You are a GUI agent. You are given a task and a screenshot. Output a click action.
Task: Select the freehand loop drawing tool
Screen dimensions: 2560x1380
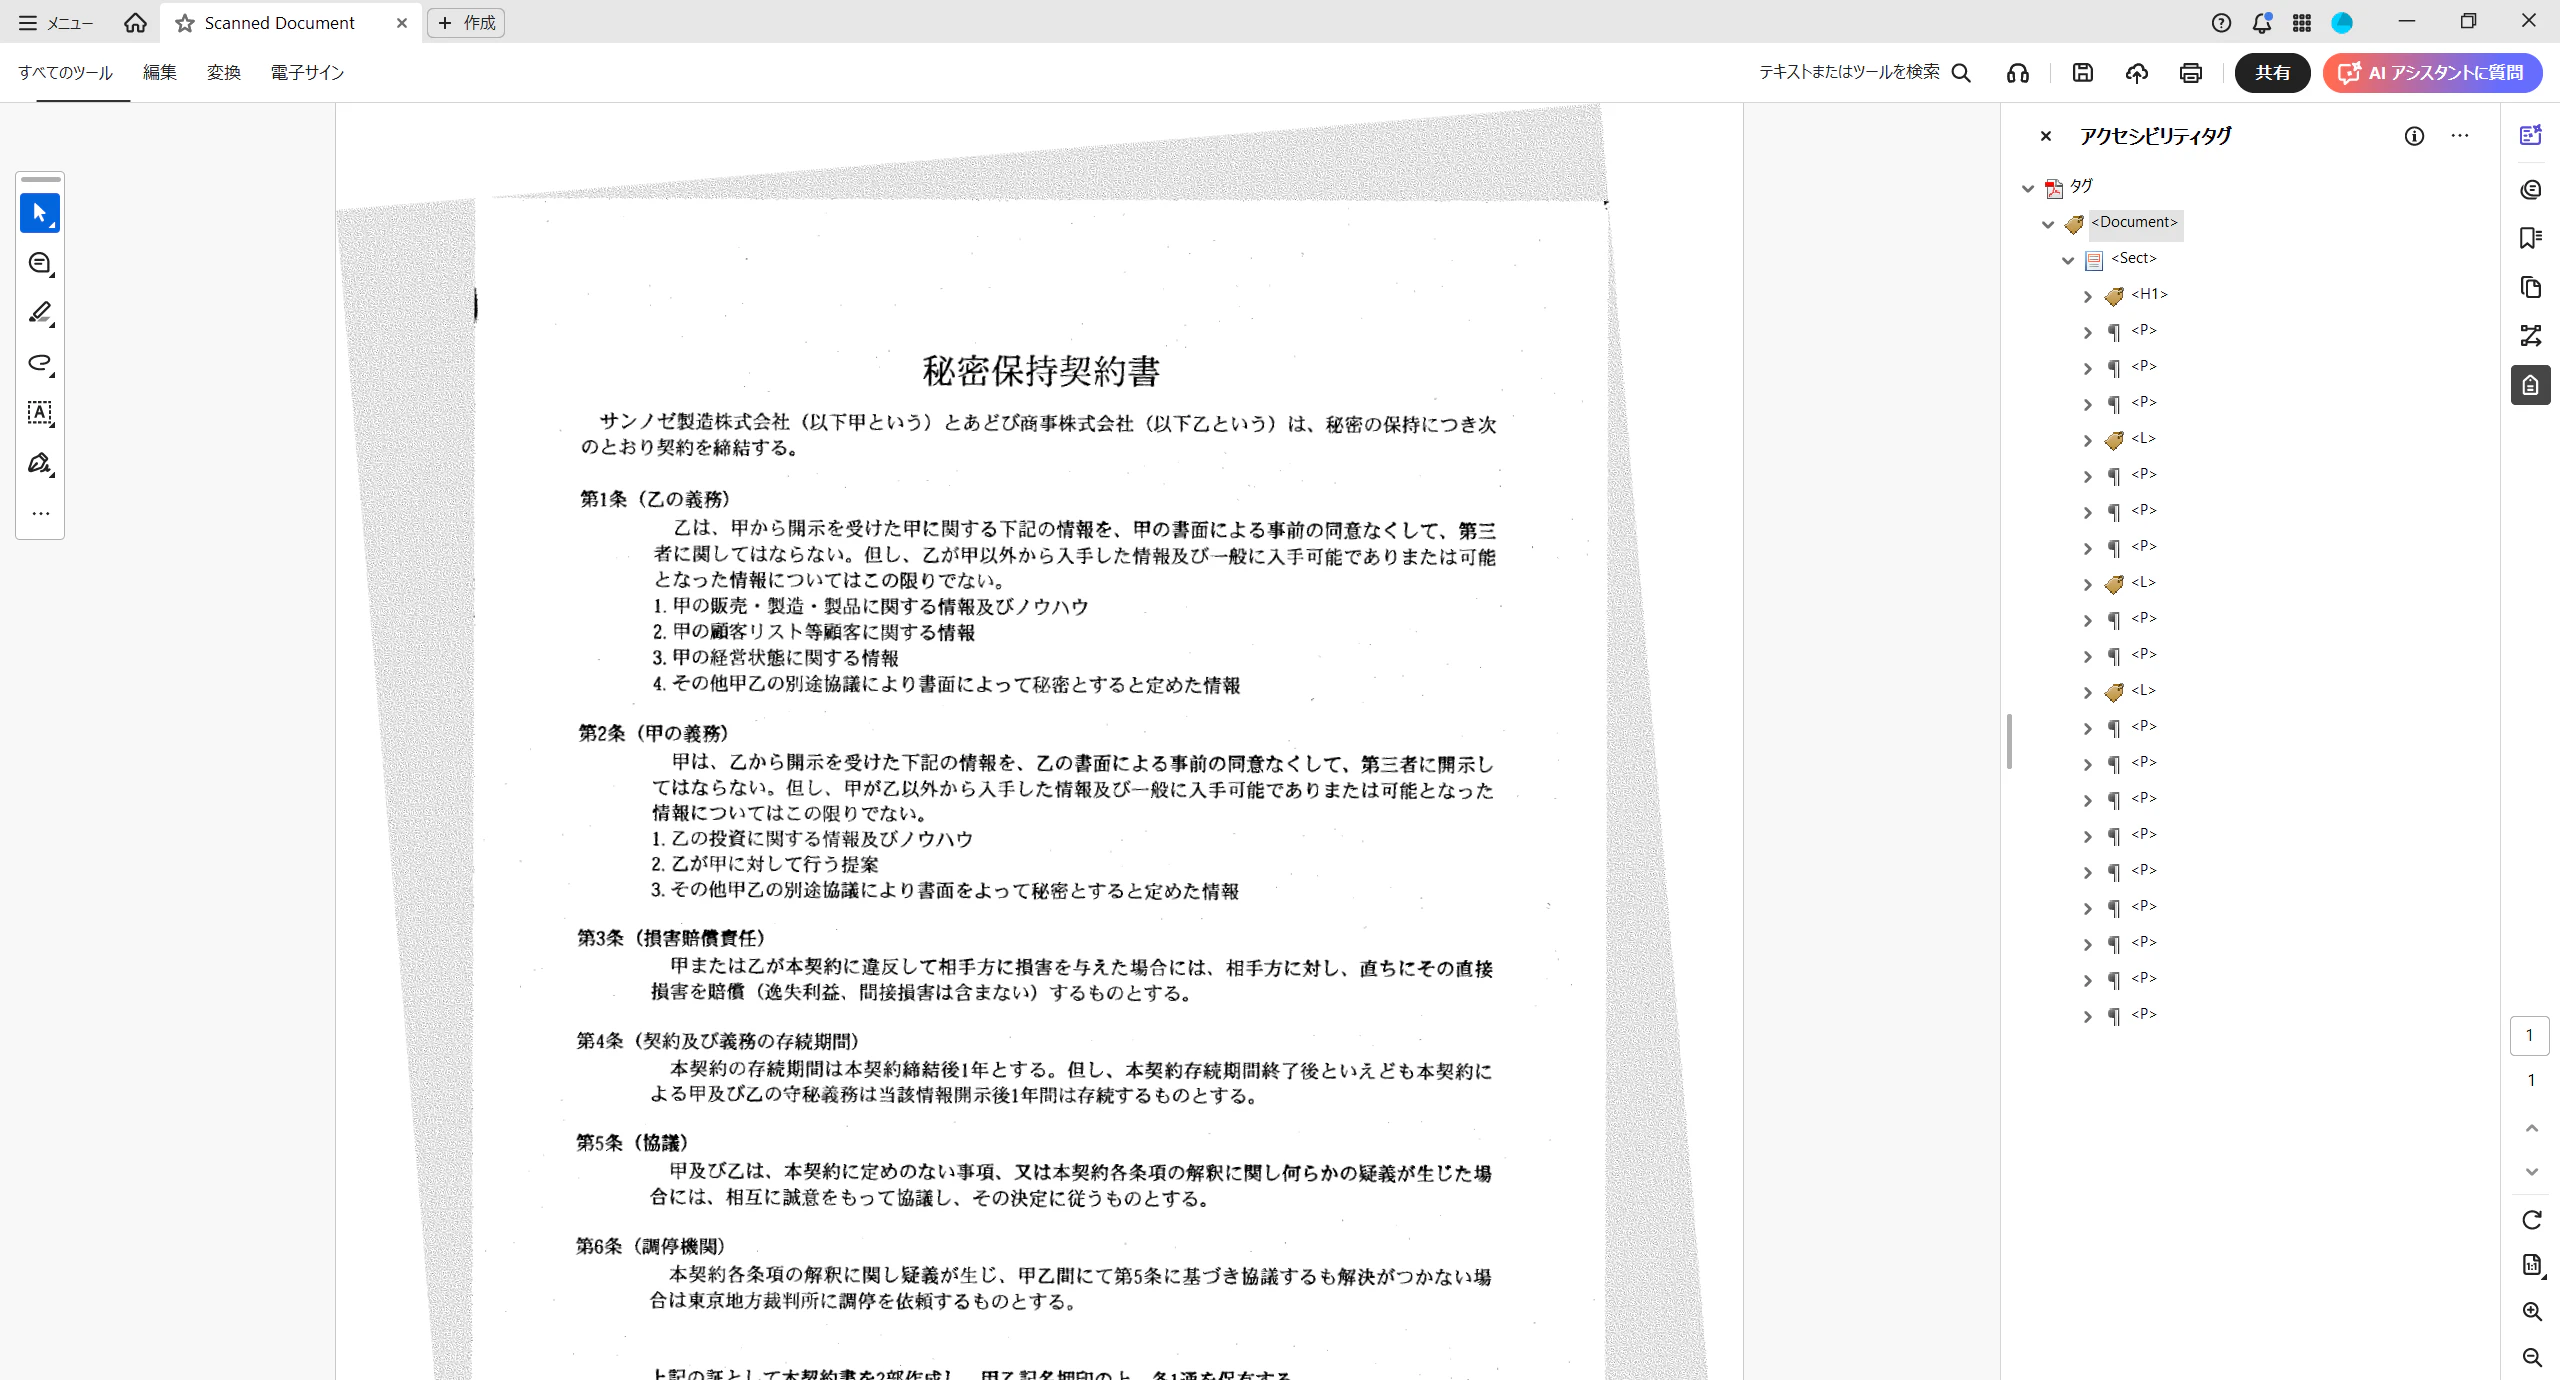coord(40,363)
